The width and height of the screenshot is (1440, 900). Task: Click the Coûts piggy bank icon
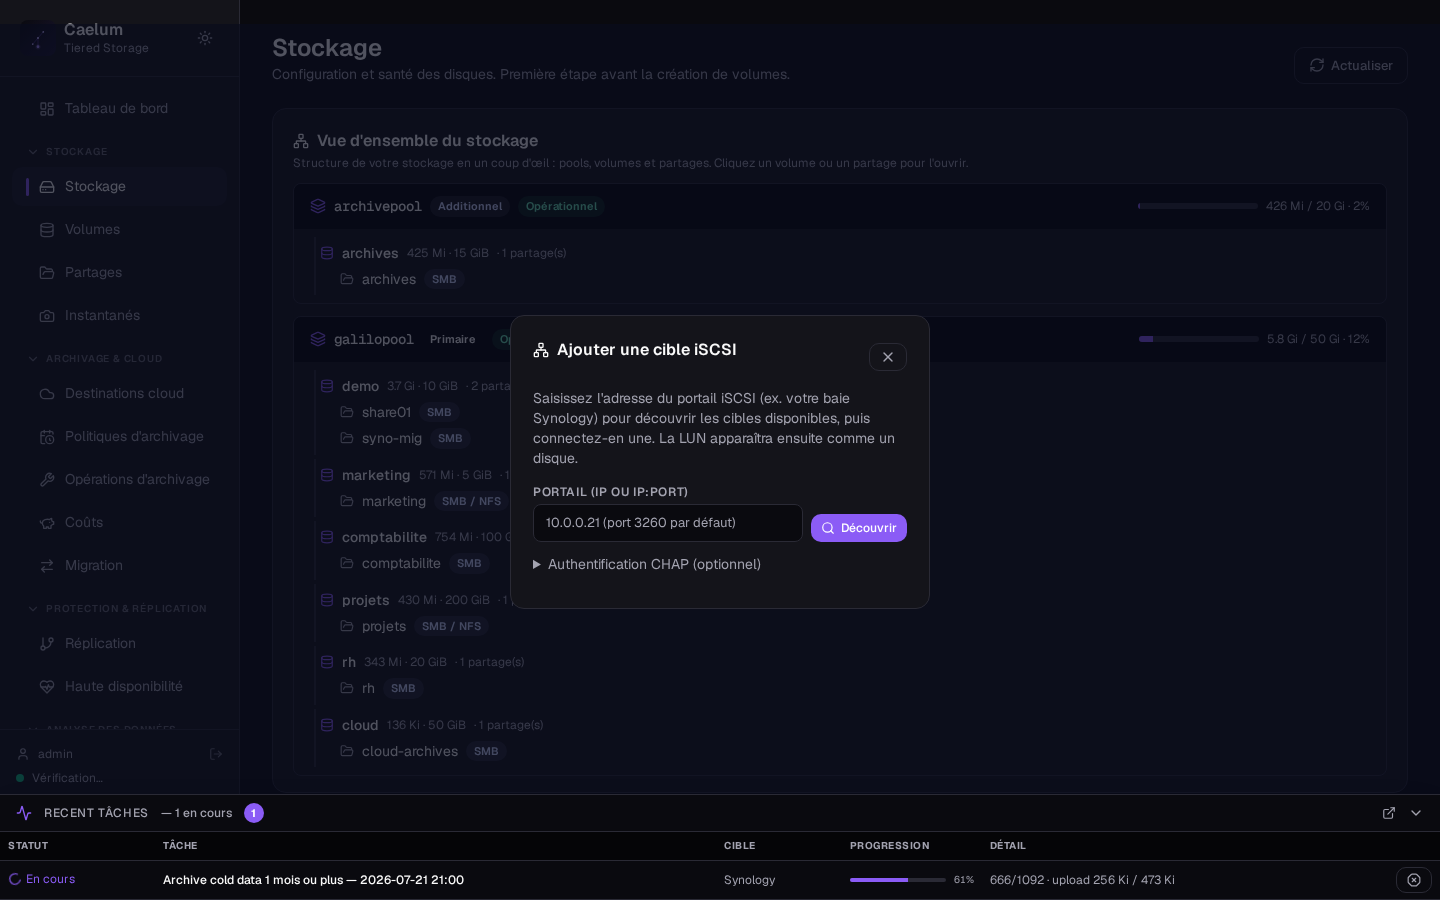(x=47, y=522)
